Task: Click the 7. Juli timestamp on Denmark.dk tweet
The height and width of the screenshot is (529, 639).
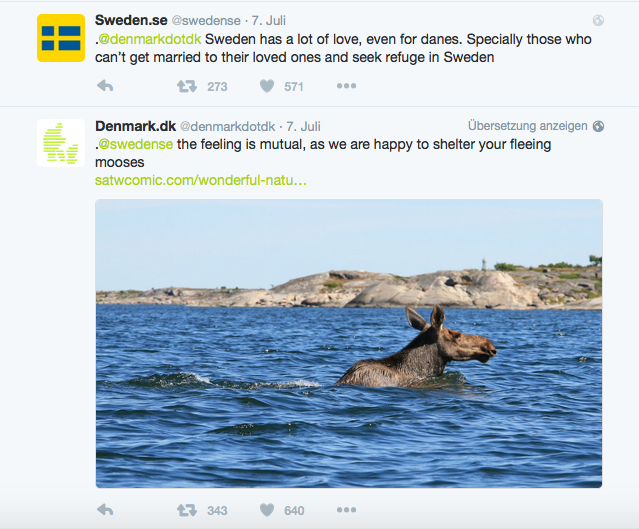Action: [303, 126]
